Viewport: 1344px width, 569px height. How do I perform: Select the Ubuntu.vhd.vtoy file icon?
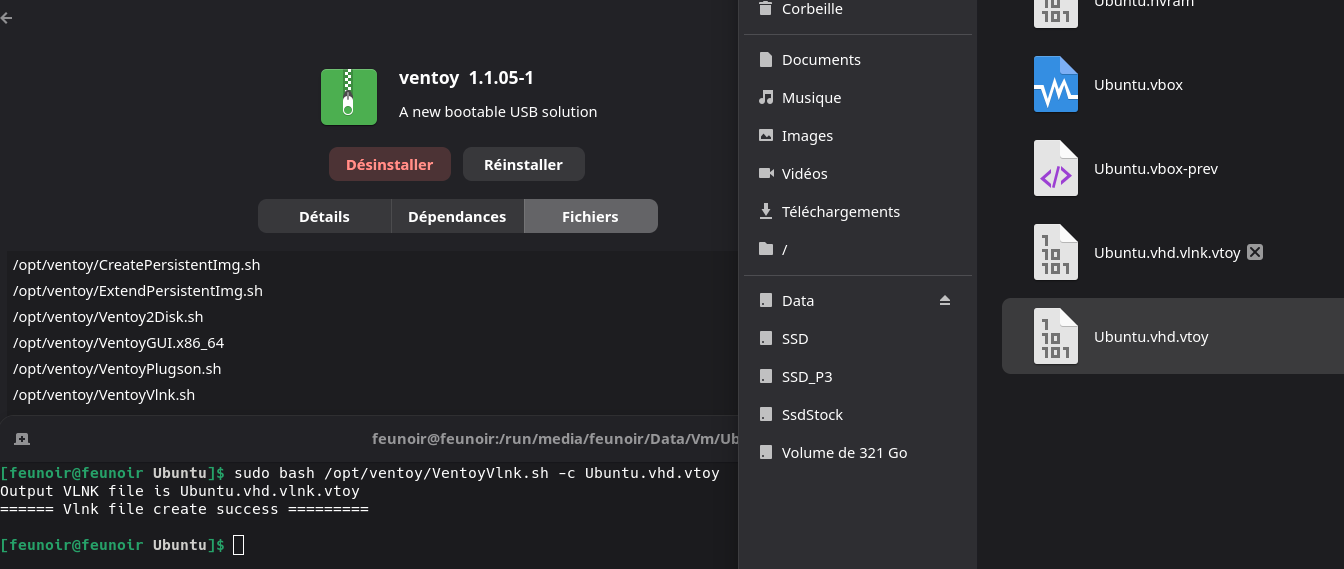(1056, 337)
